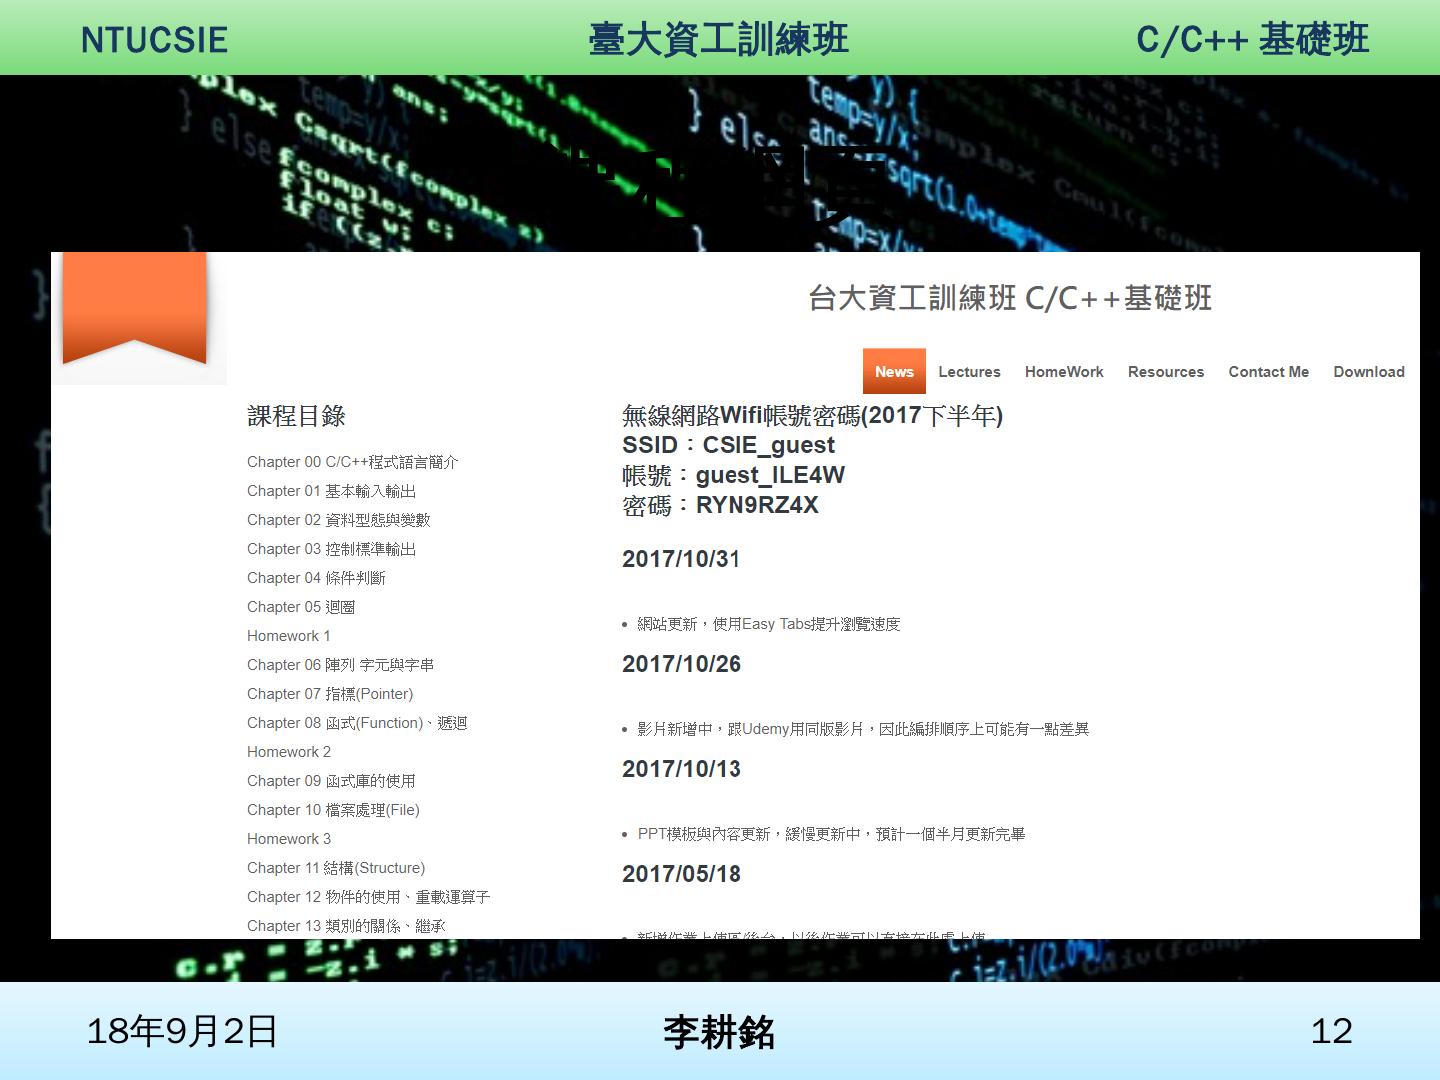This screenshot has width=1440, height=1080.
Task: Select the Homework 3 link
Action: pyautogui.click(x=288, y=839)
